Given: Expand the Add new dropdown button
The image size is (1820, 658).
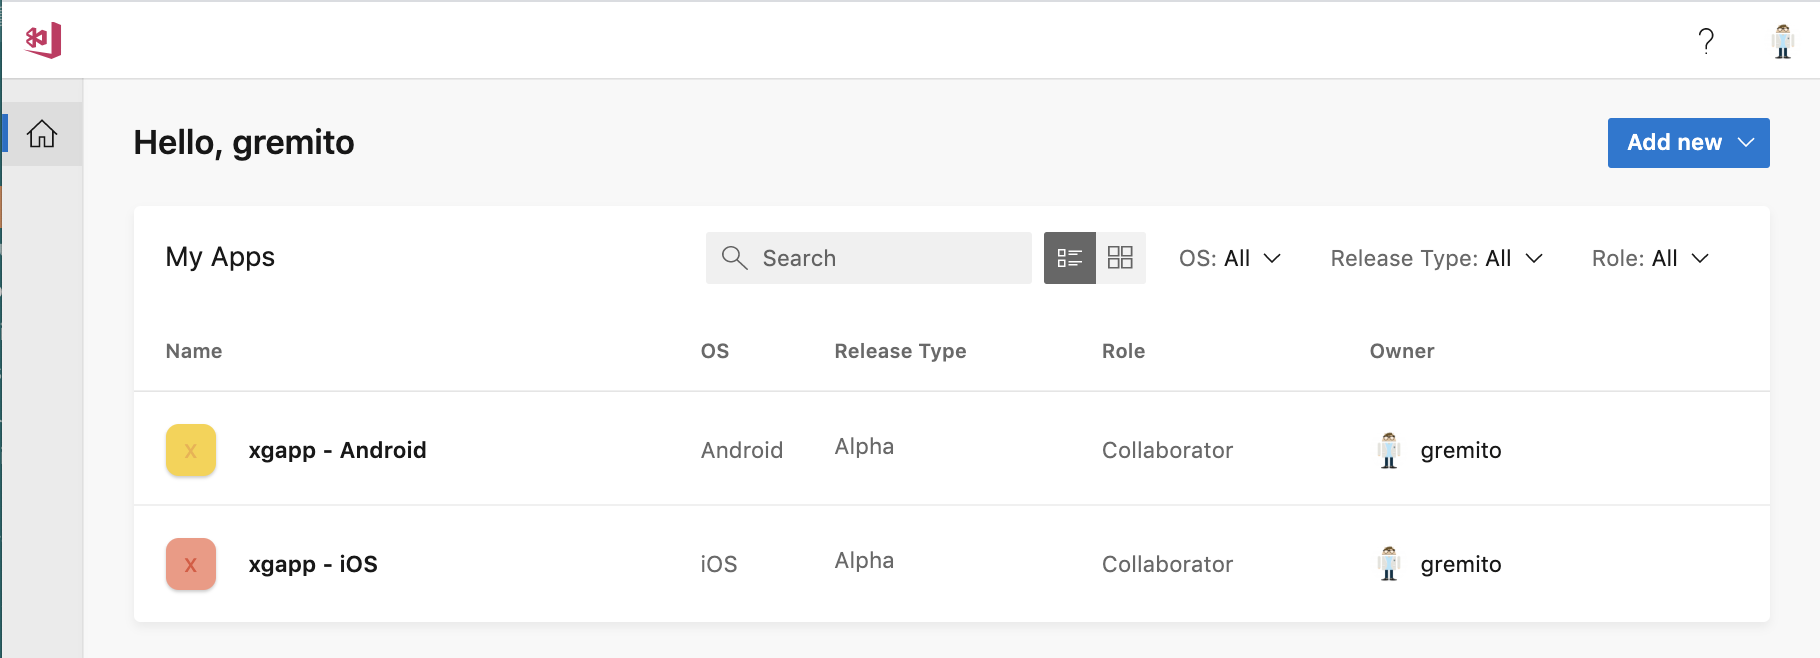Looking at the screenshot, I should tap(1688, 143).
